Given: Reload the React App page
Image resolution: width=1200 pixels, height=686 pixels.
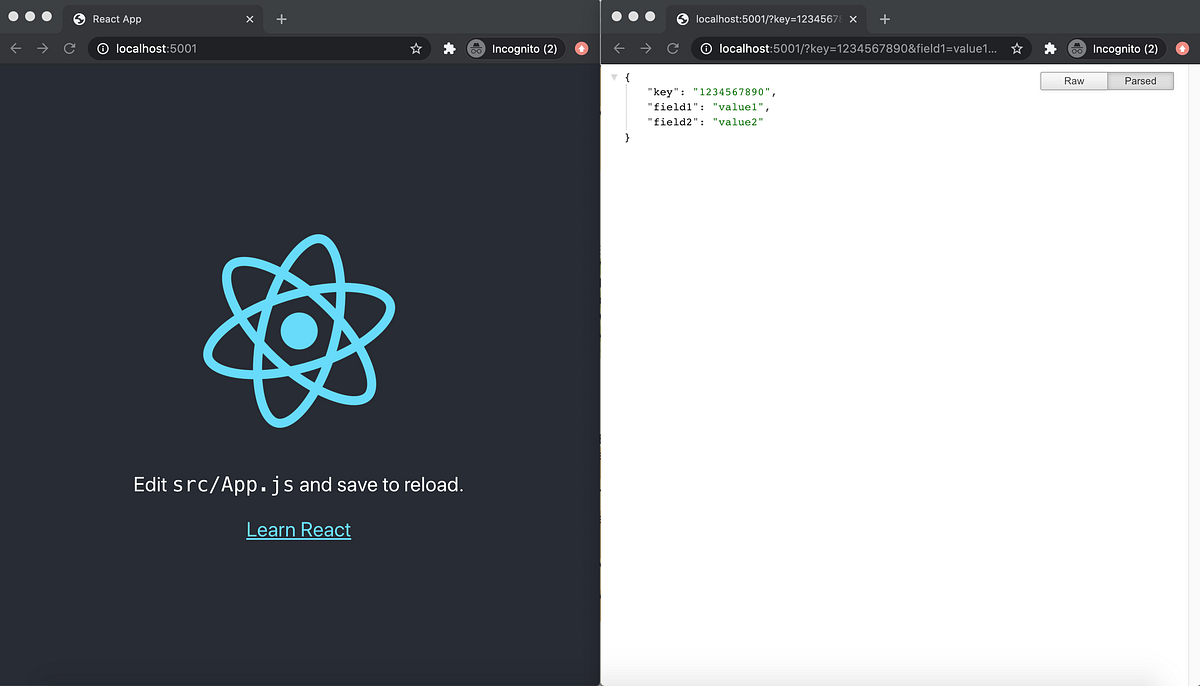Looking at the screenshot, I should [x=68, y=47].
